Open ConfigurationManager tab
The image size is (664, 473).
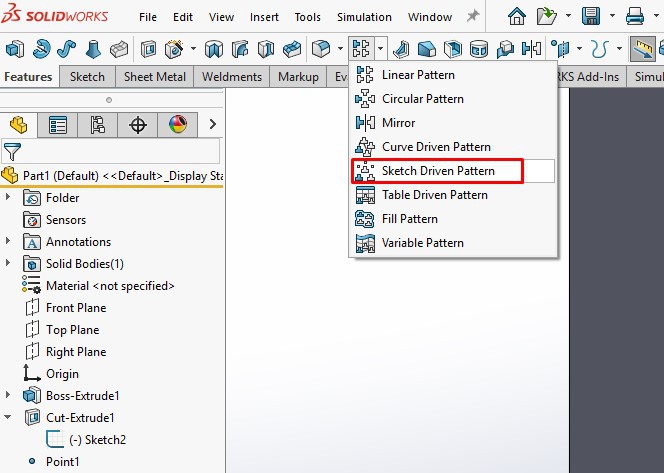[x=97, y=125]
